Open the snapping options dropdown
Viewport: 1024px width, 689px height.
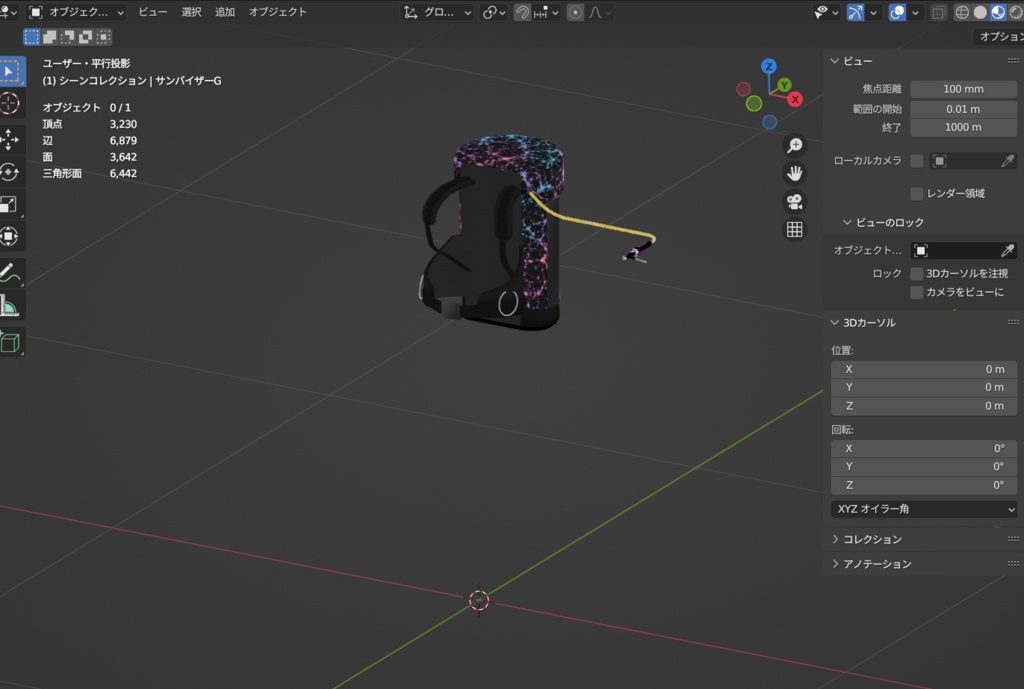tap(546, 12)
